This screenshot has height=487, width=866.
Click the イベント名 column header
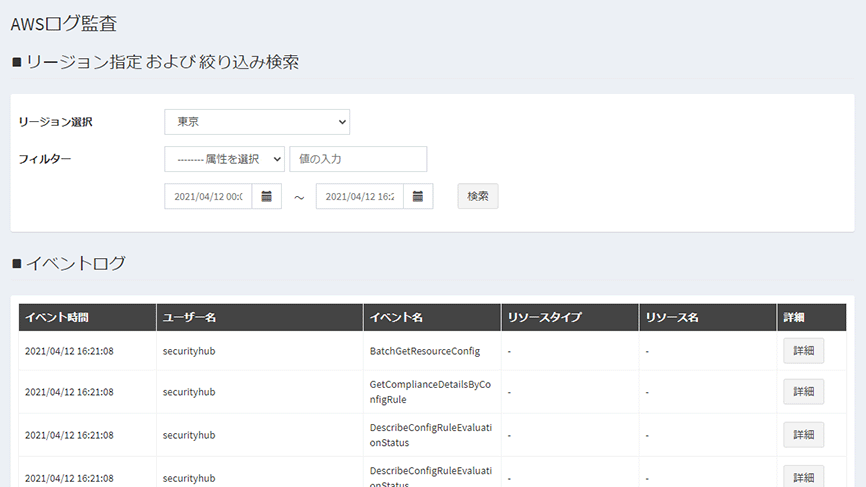432,317
